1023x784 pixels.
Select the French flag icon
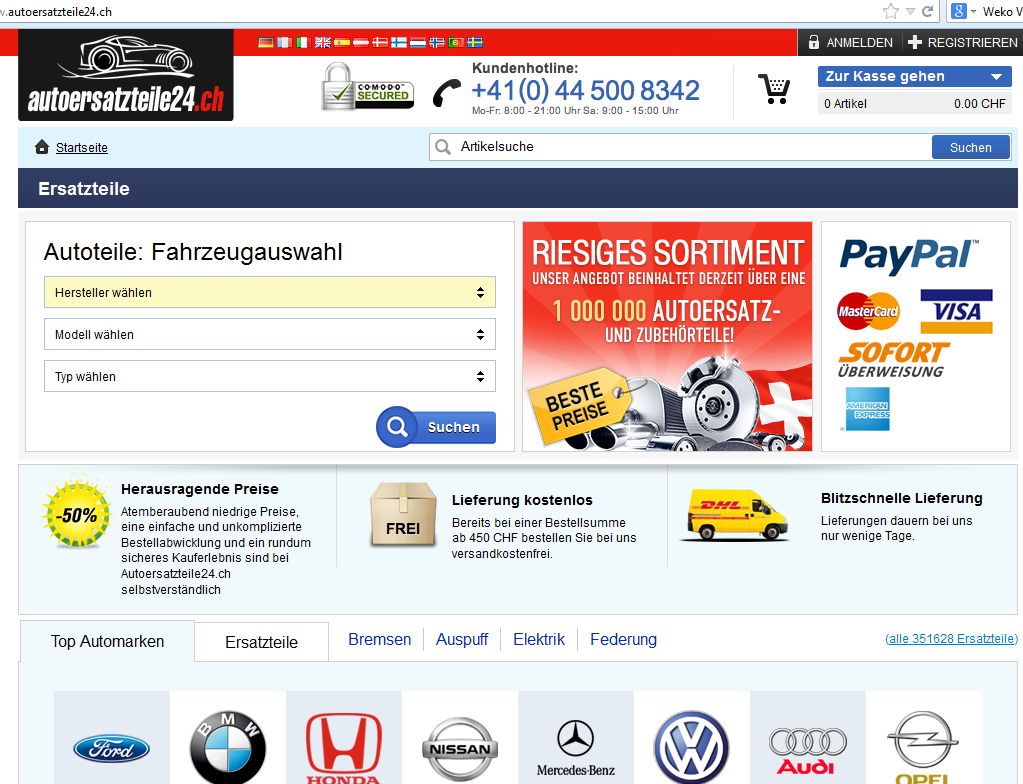tap(284, 42)
